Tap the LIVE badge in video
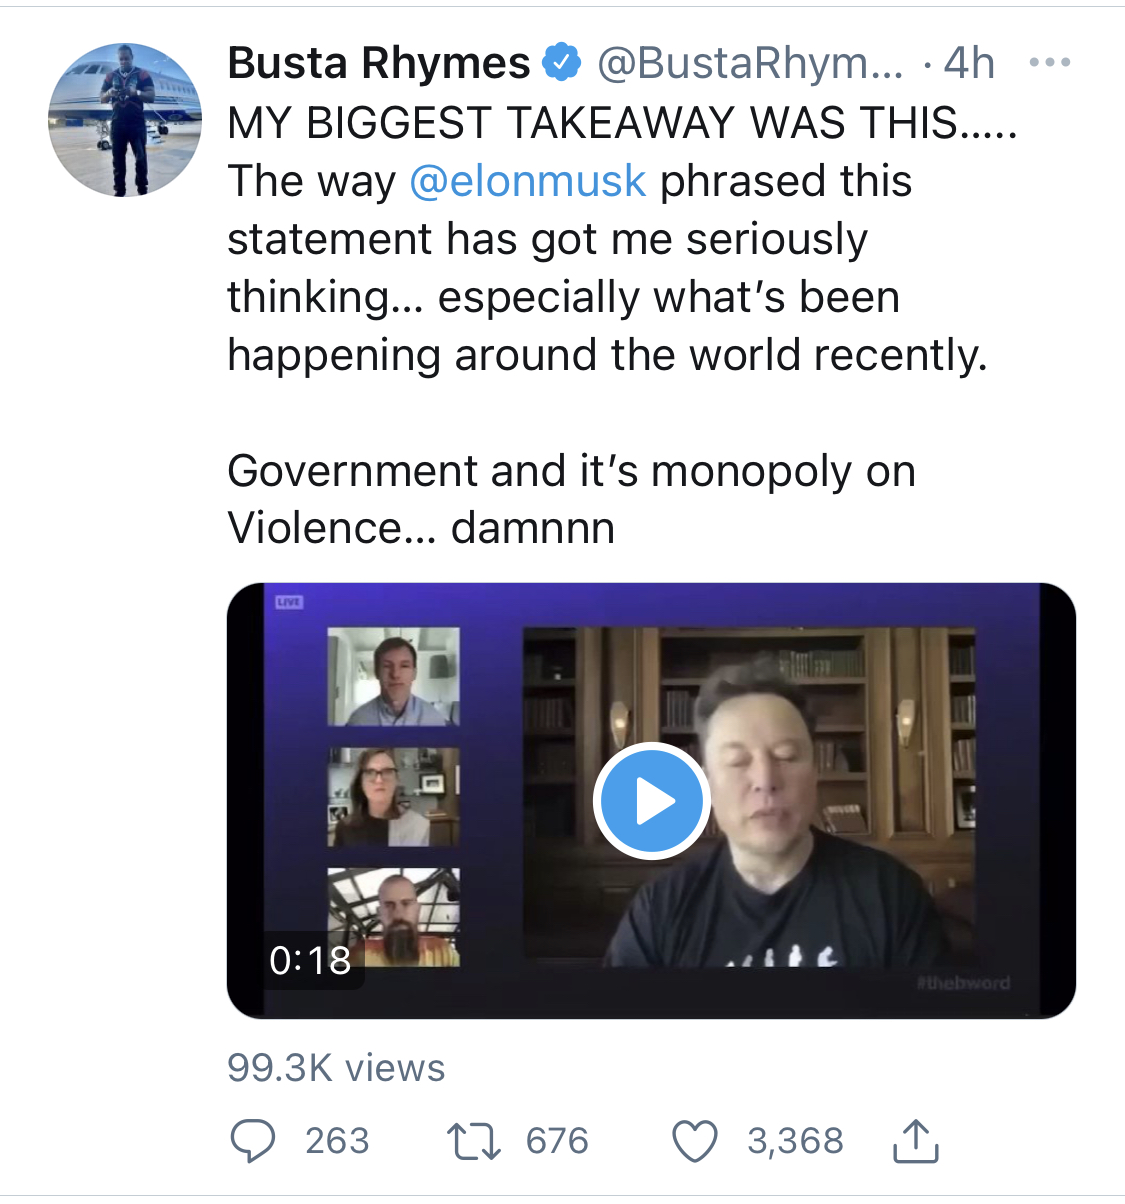This screenshot has width=1125, height=1204. tap(289, 602)
